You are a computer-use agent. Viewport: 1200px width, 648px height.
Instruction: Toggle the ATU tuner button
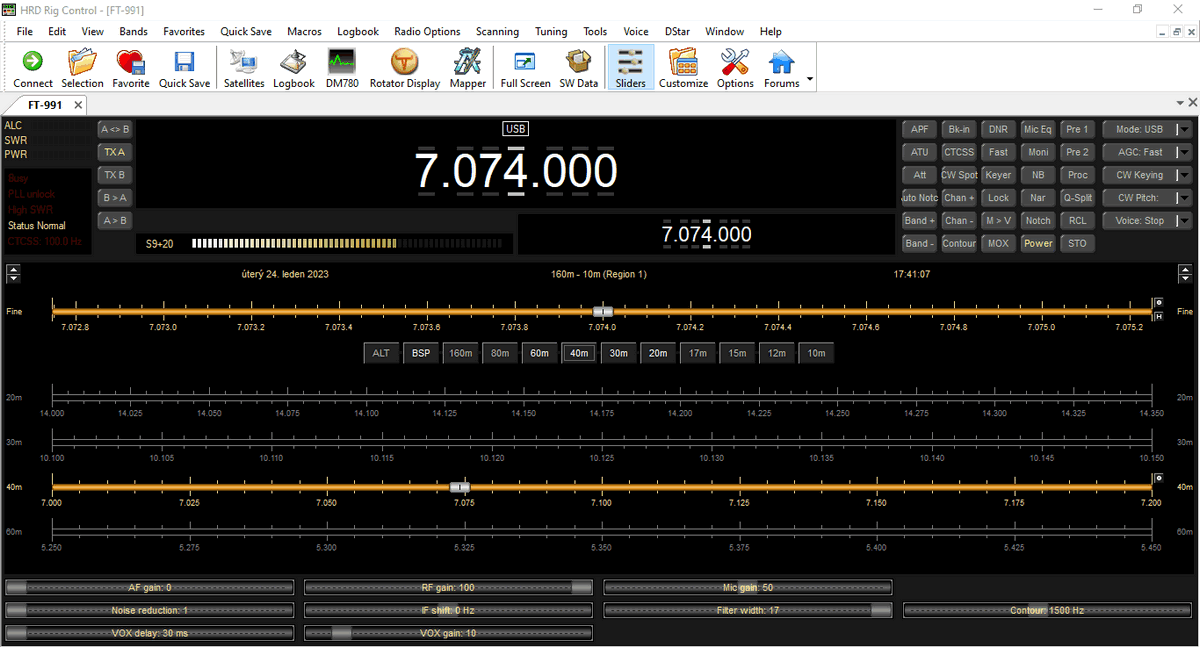919,152
